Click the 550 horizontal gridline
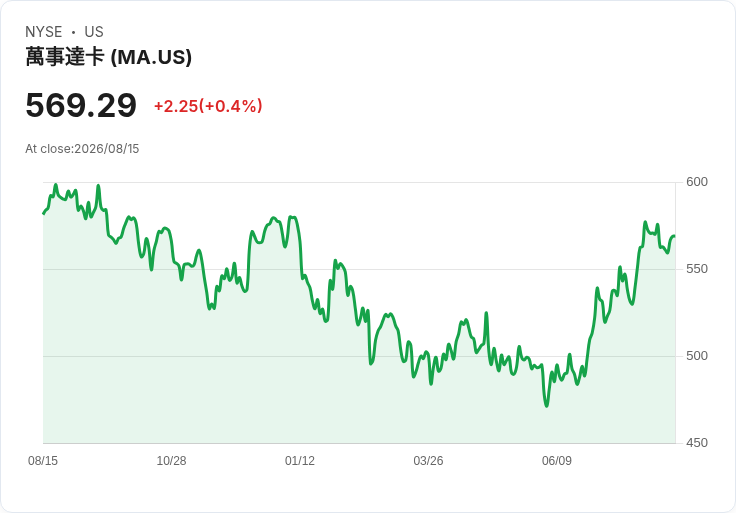The width and height of the screenshot is (736, 513). point(359,269)
